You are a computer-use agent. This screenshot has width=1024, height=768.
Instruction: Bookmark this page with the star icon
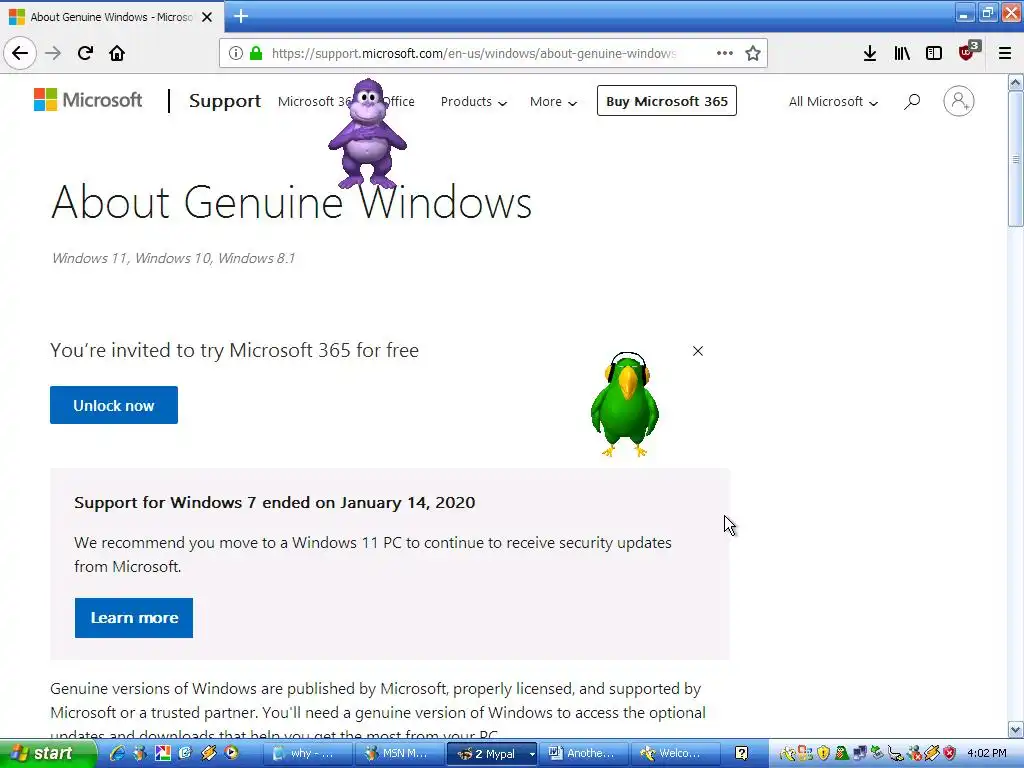(753, 53)
